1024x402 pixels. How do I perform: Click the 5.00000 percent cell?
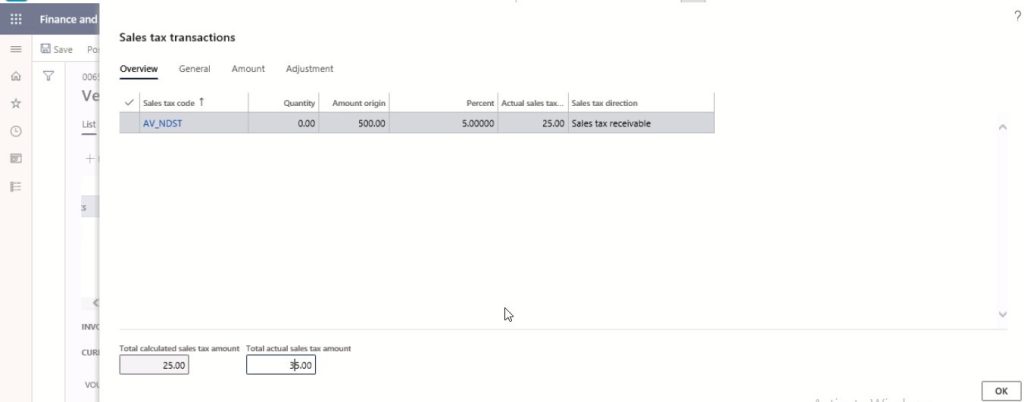[x=443, y=123]
